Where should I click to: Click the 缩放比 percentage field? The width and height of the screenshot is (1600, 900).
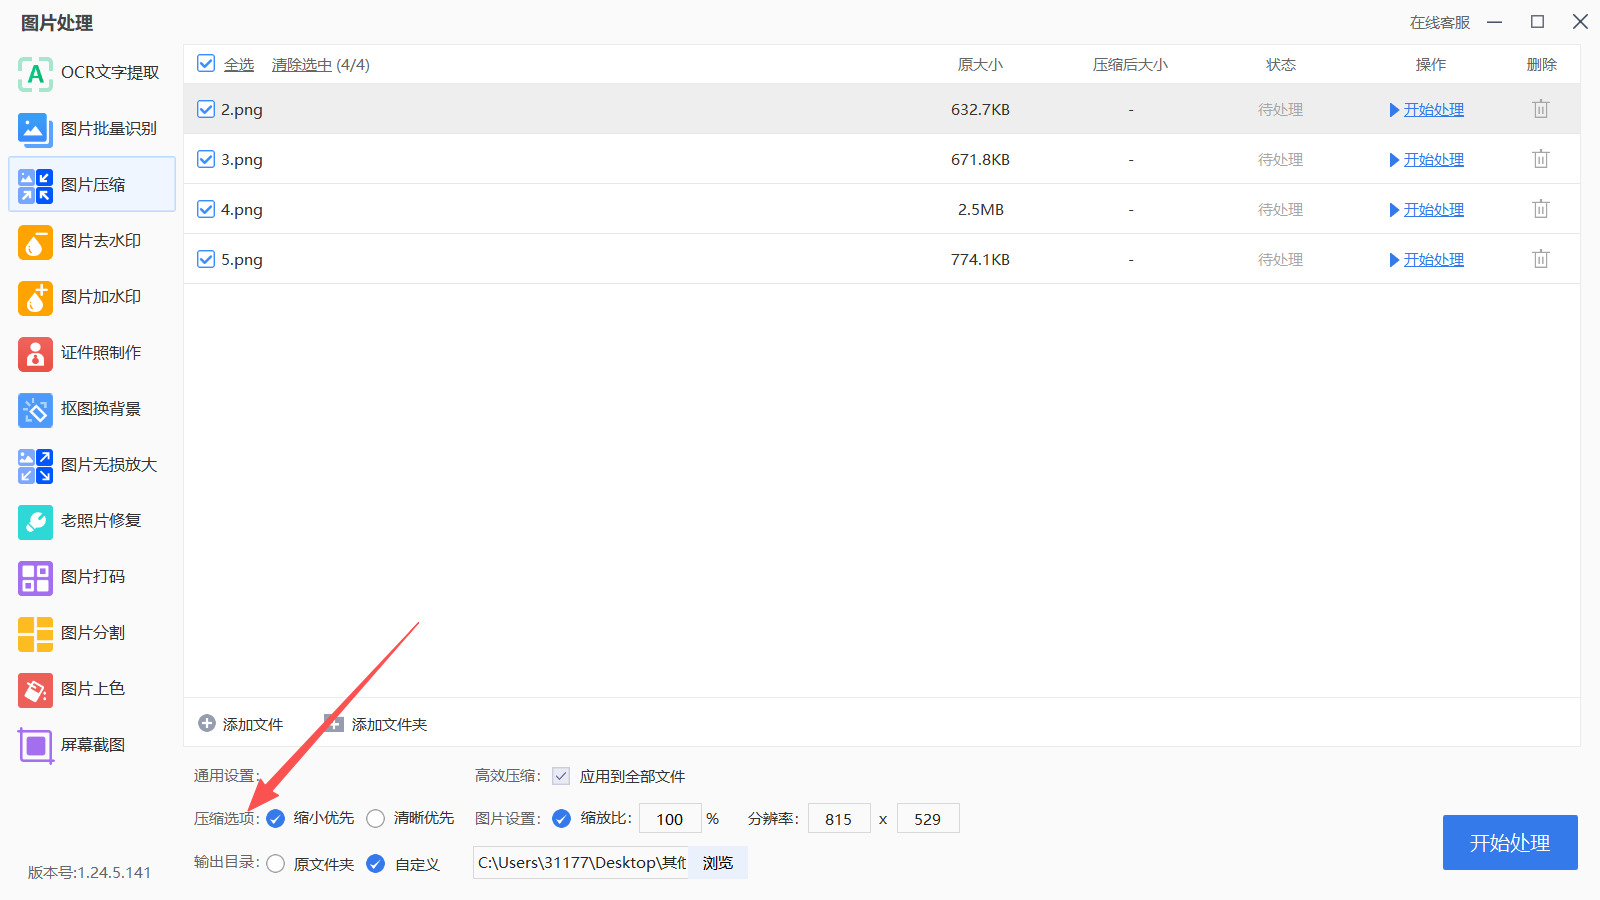click(x=670, y=819)
